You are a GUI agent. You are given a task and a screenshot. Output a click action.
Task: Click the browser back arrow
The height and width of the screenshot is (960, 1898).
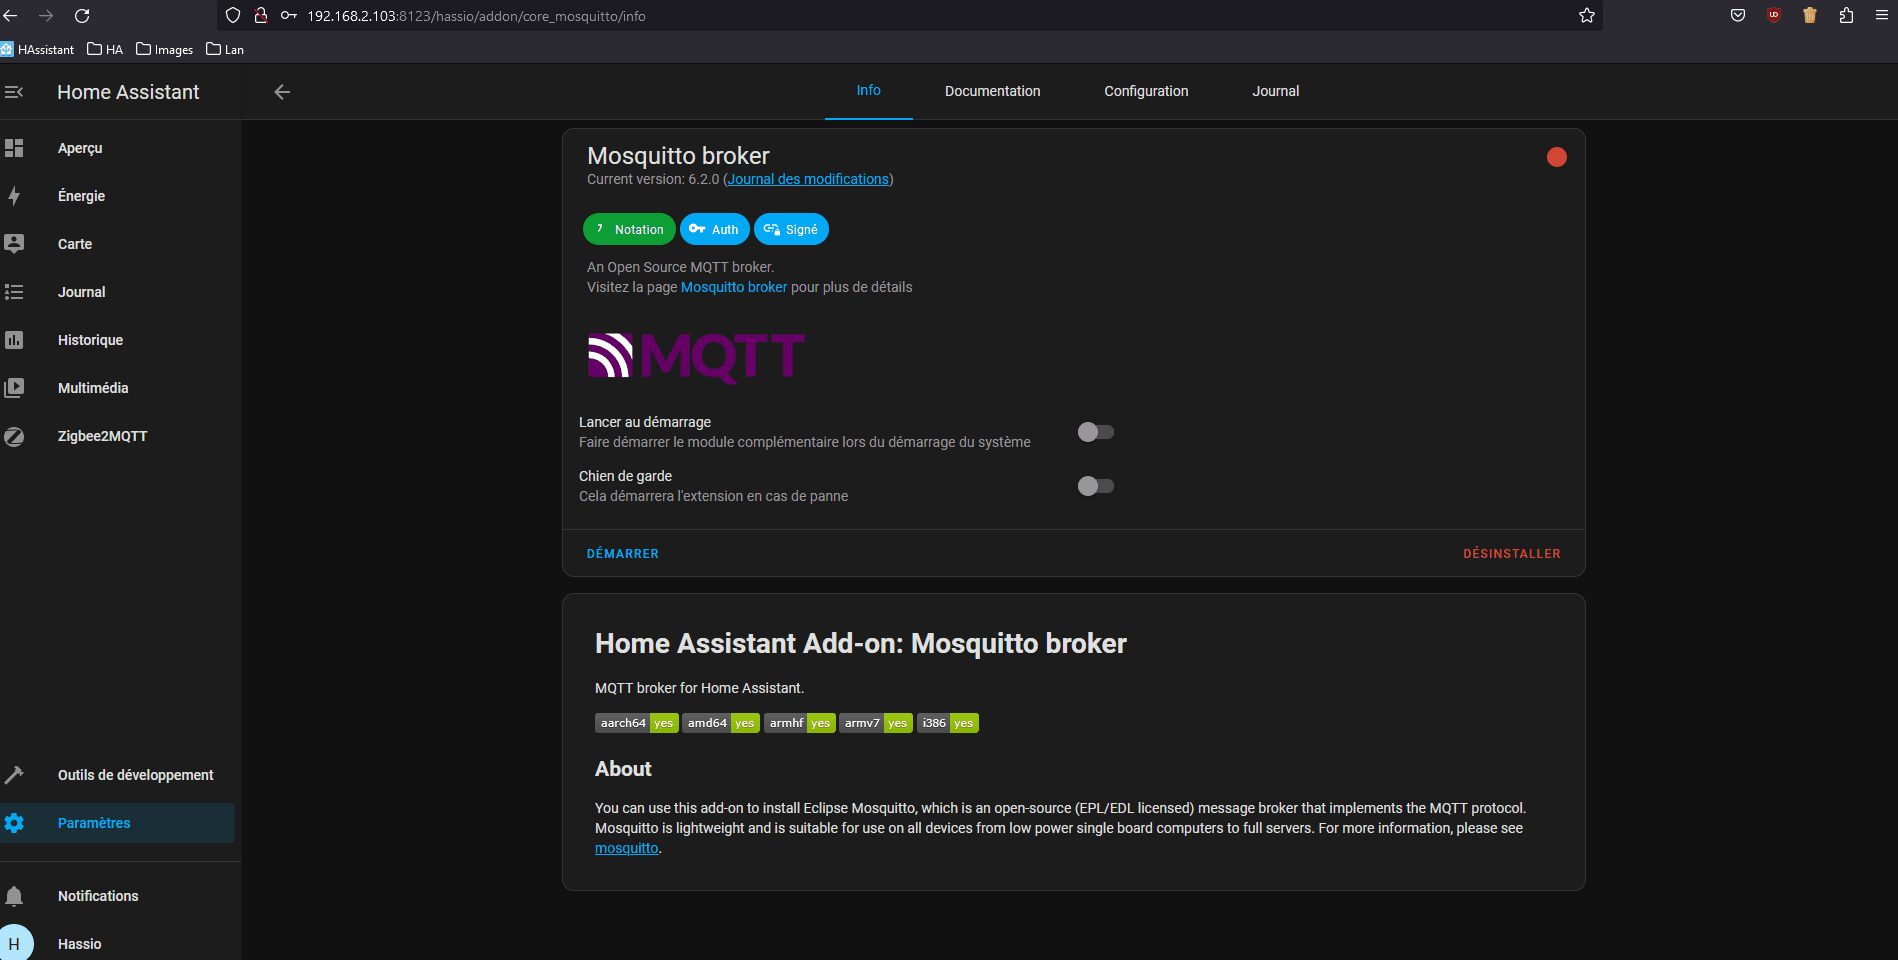(10, 16)
